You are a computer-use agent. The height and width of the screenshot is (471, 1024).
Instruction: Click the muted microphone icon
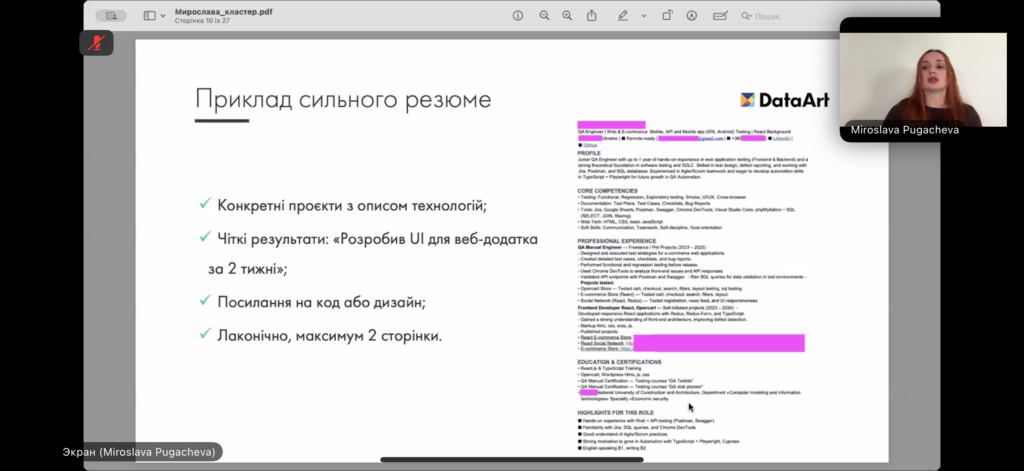click(97, 43)
